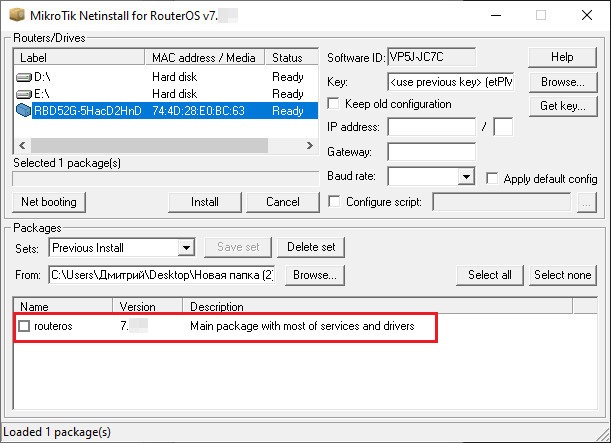Click the E:\ hard disk drive icon

click(25, 93)
